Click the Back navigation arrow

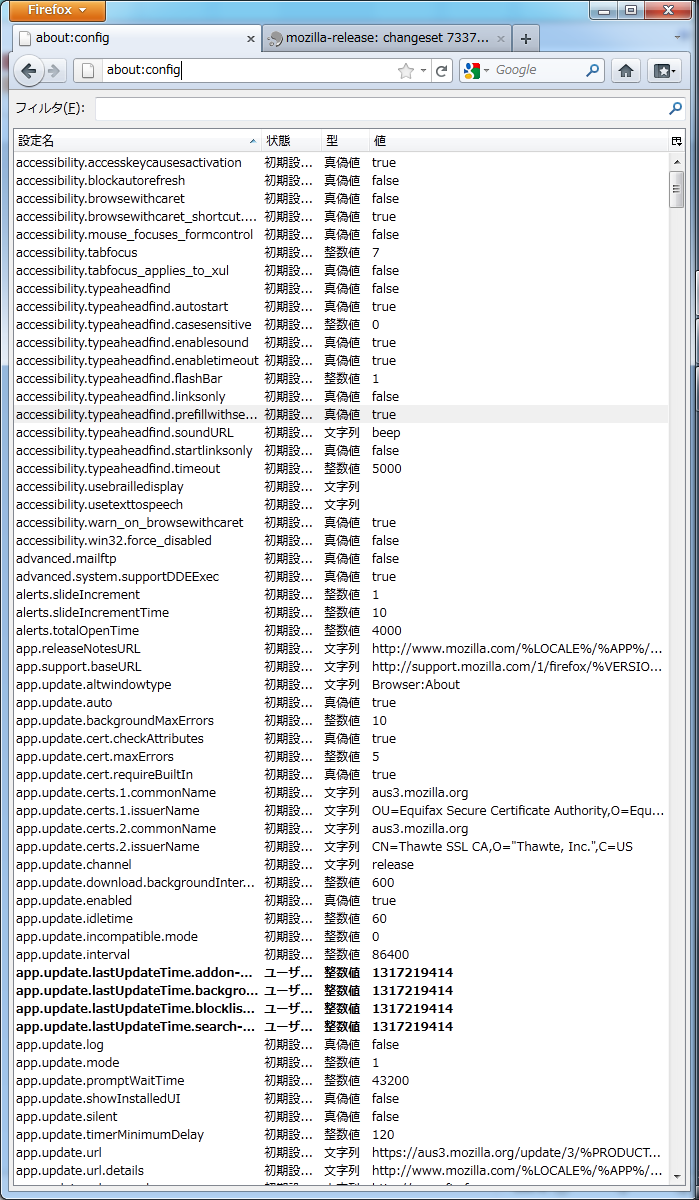point(28,71)
